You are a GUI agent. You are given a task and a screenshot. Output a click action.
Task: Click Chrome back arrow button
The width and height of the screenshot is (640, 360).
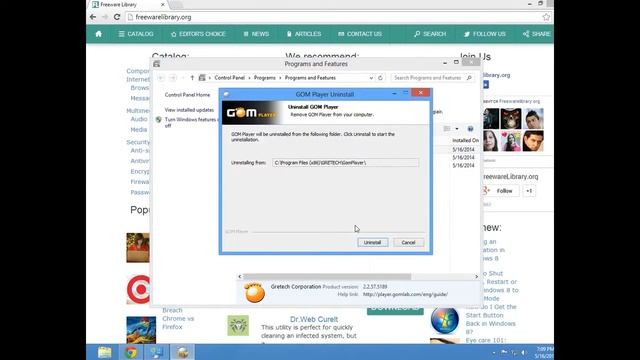pos(93,17)
